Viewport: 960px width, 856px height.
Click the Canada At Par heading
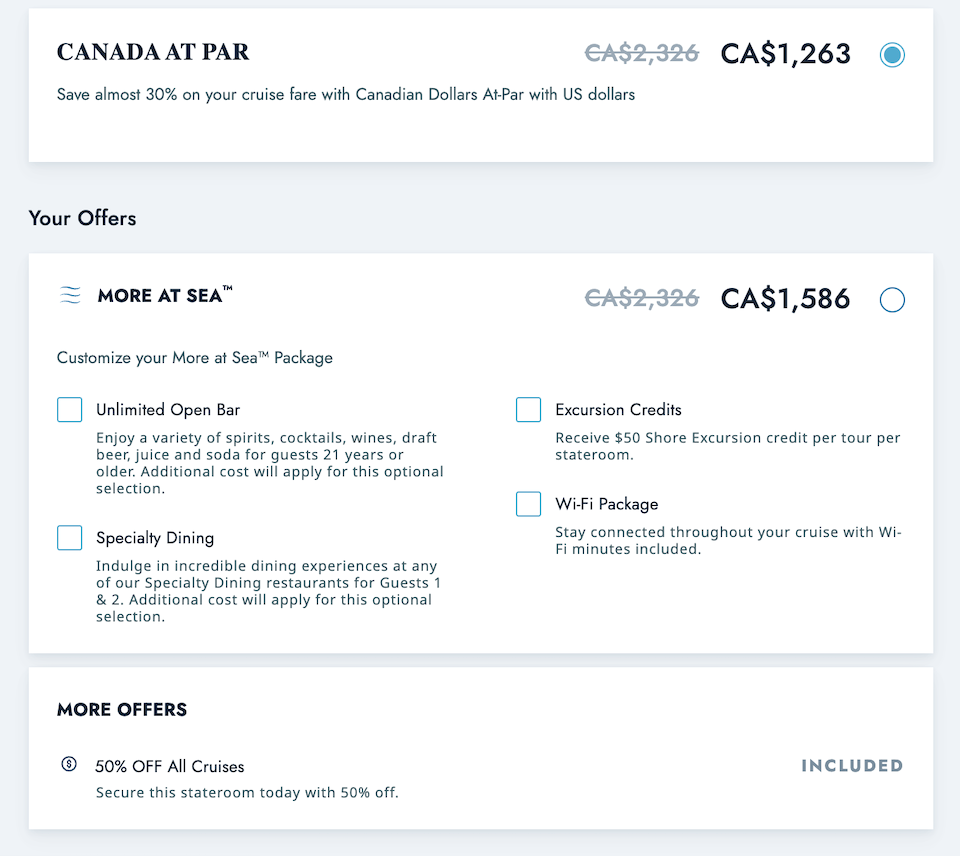pyautogui.click(x=153, y=52)
